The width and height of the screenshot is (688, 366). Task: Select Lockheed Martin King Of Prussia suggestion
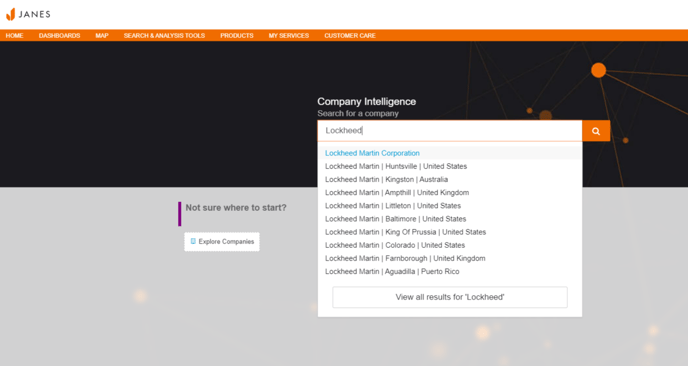pyautogui.click(x=450, y=232)
